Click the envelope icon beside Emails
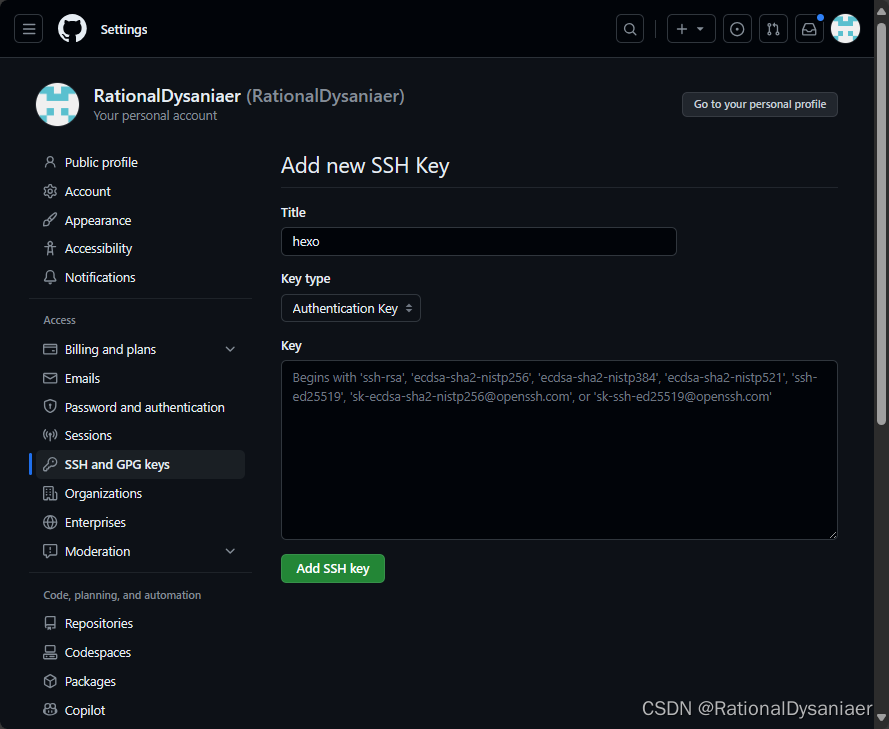 (x=50, y=378)
